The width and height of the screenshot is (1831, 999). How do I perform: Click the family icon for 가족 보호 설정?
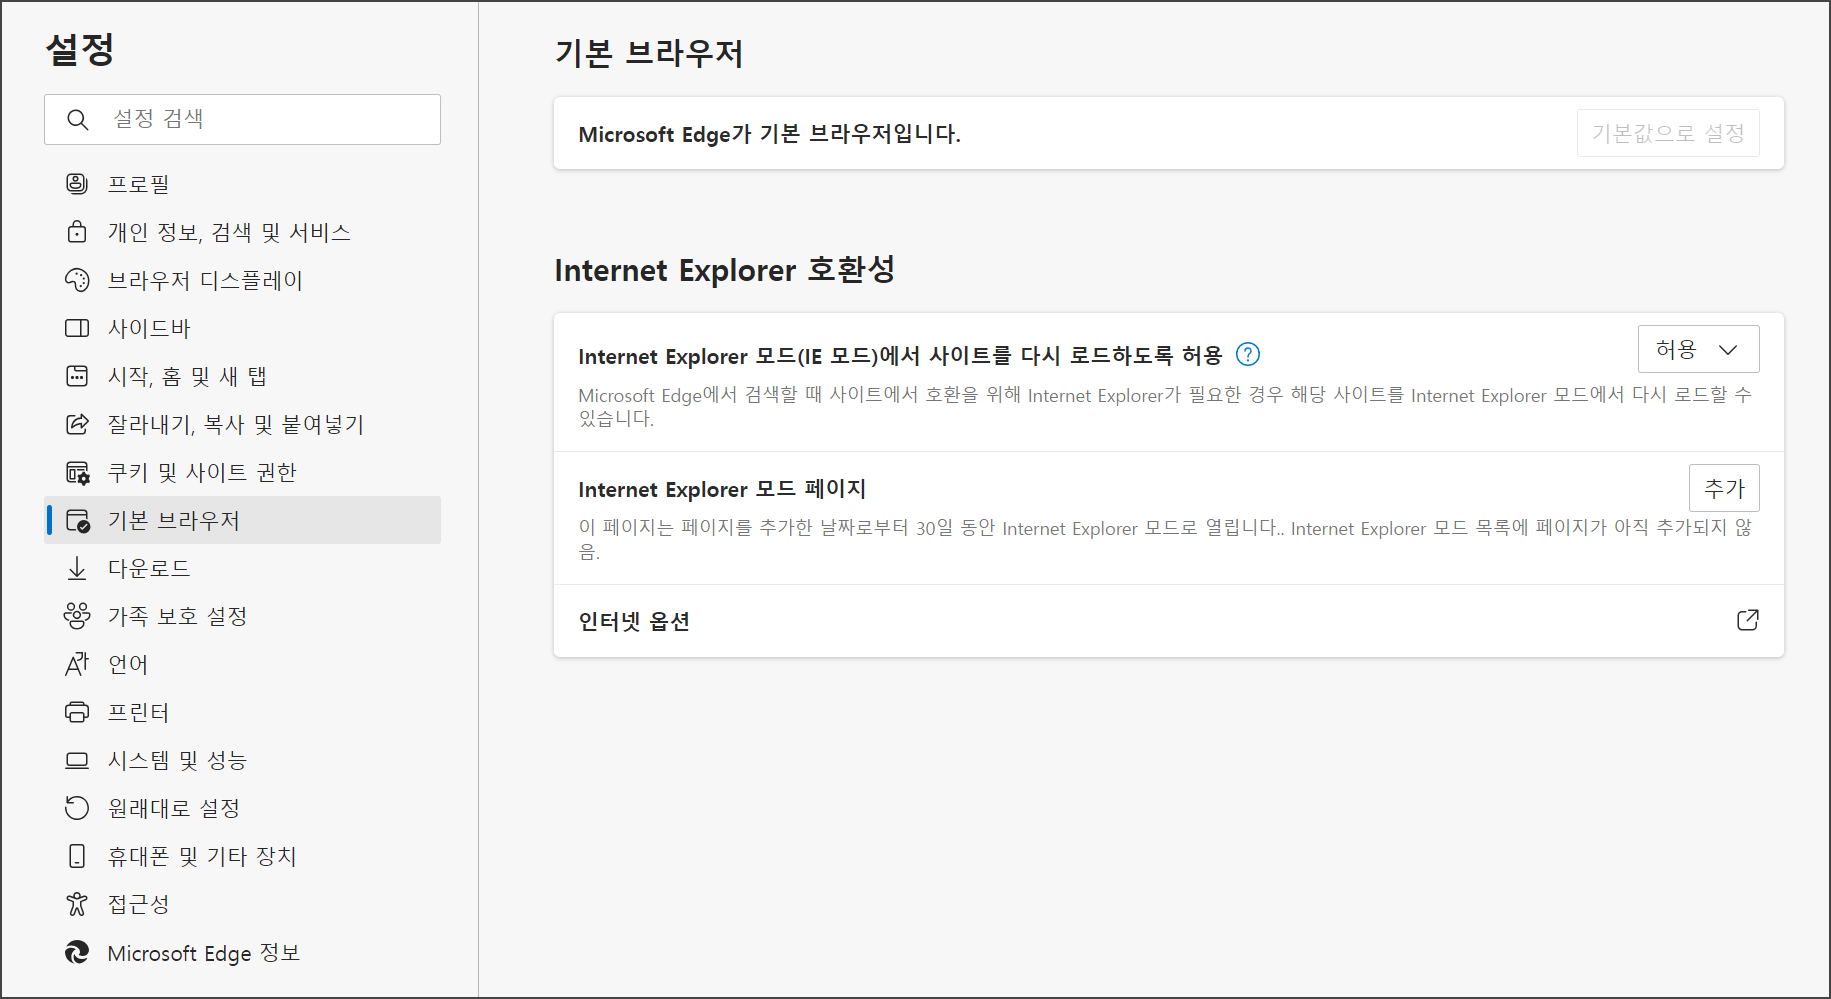[x=77, y=616]
